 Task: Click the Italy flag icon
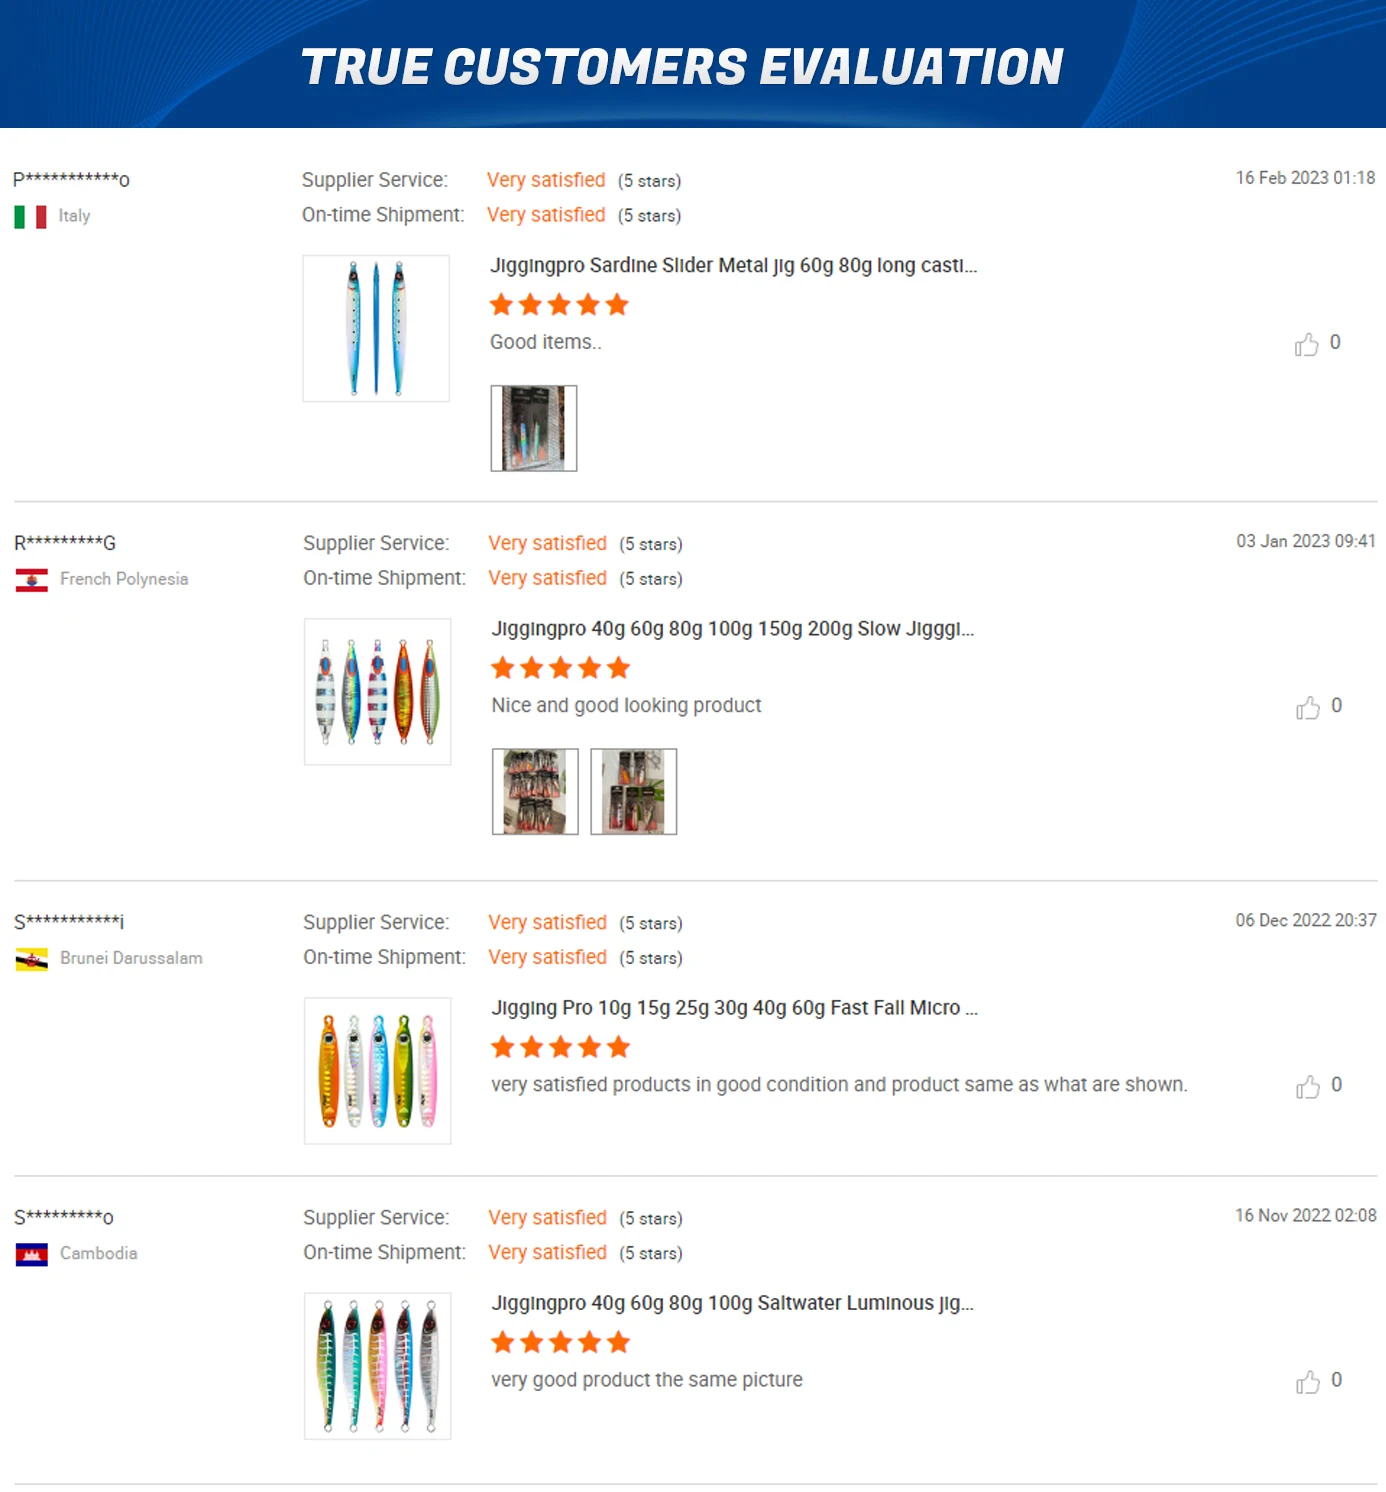[x=30, y=217]
